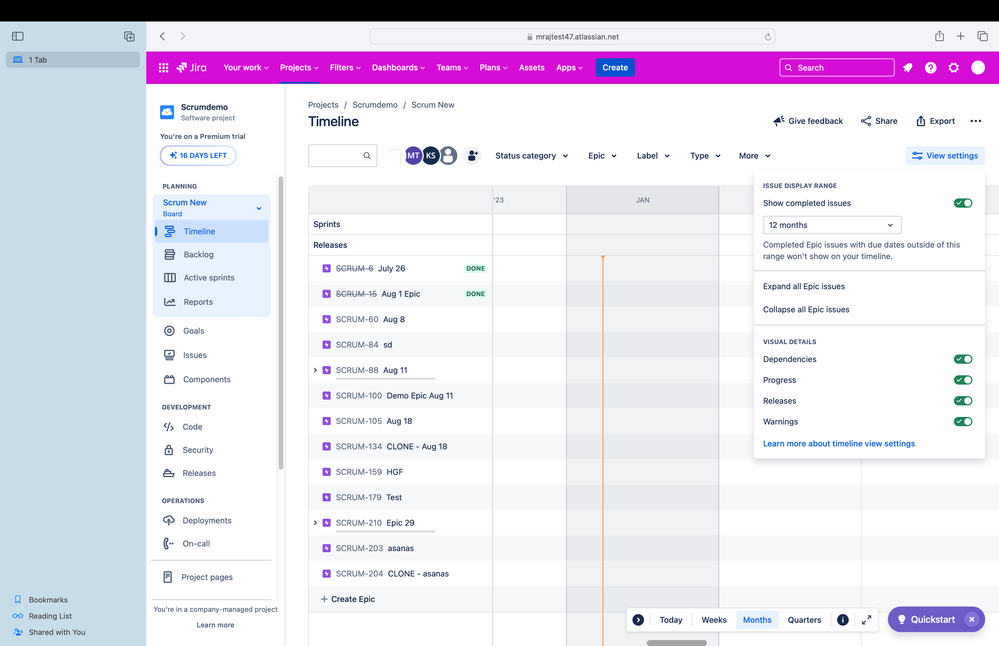Click the add people icon
This screenshot has height=646, width=999.
pyautogui.click(x=472, y=155)
